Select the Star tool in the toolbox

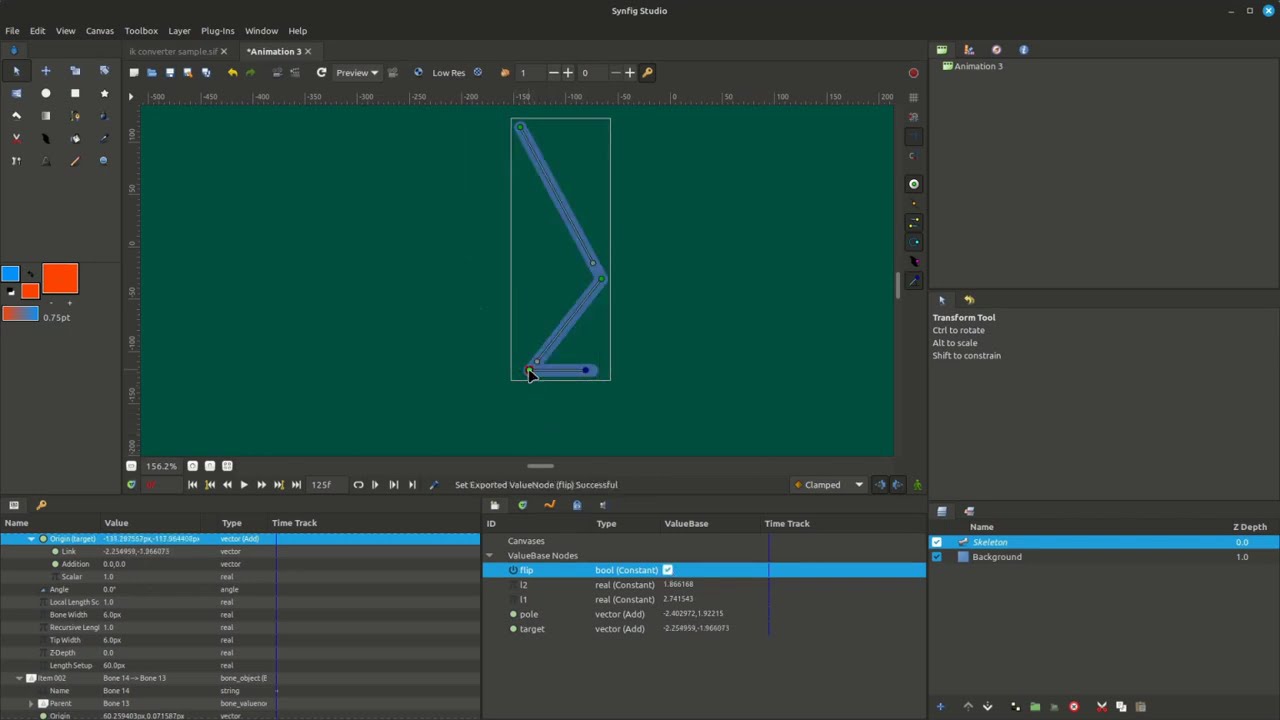104,93
